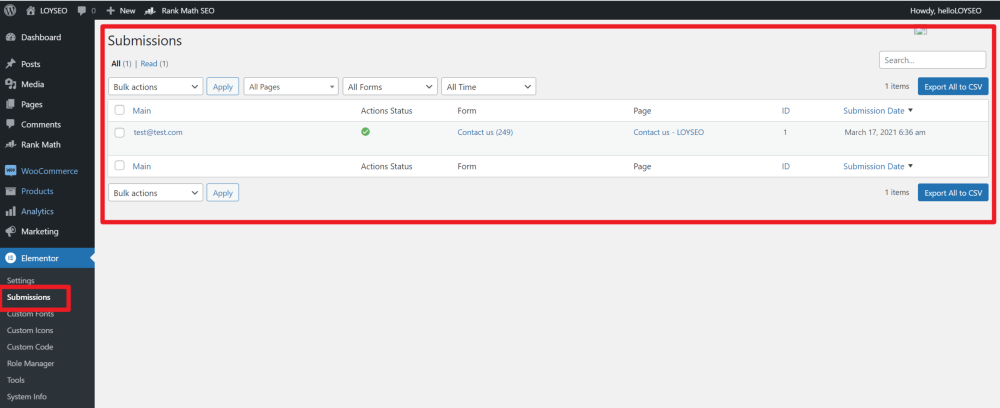Screen dimensions: 1000x408
Task: Open the All Forms filter dropdown
Action: (x=390, y=87)
